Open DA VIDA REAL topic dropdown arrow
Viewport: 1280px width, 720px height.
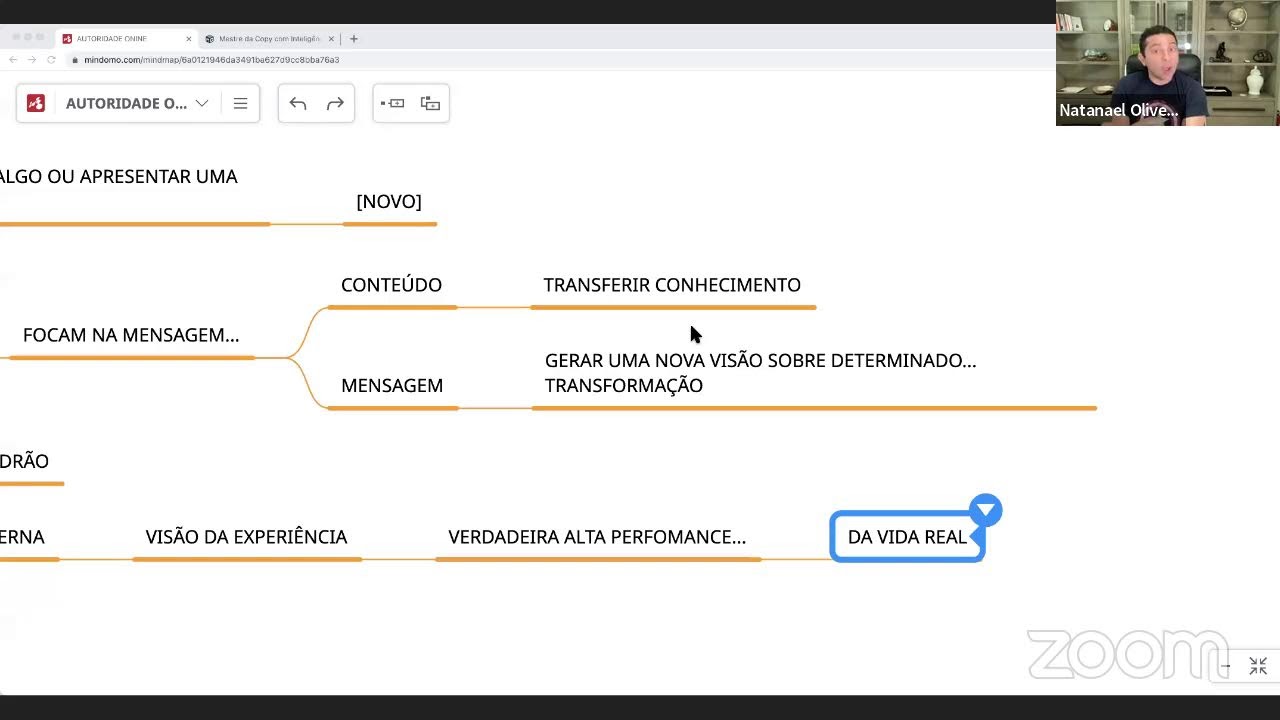[x=986, y=510]
